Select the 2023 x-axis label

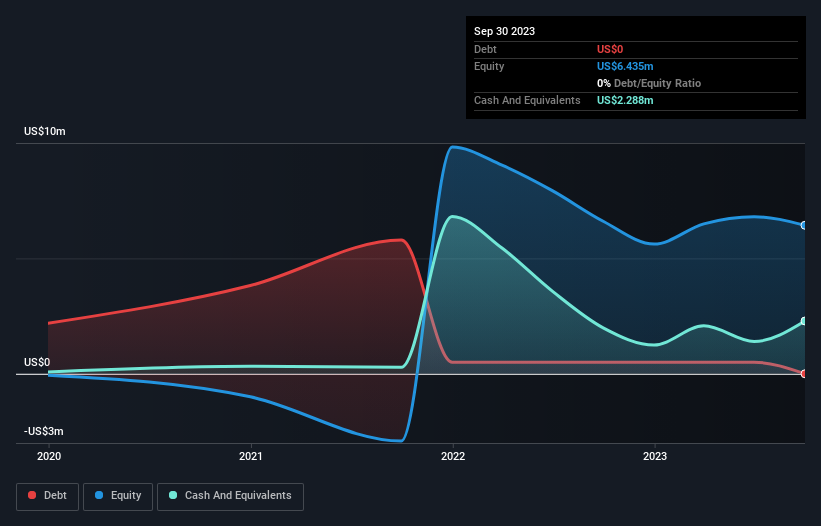pyautogui.click(x=655, y=456)
